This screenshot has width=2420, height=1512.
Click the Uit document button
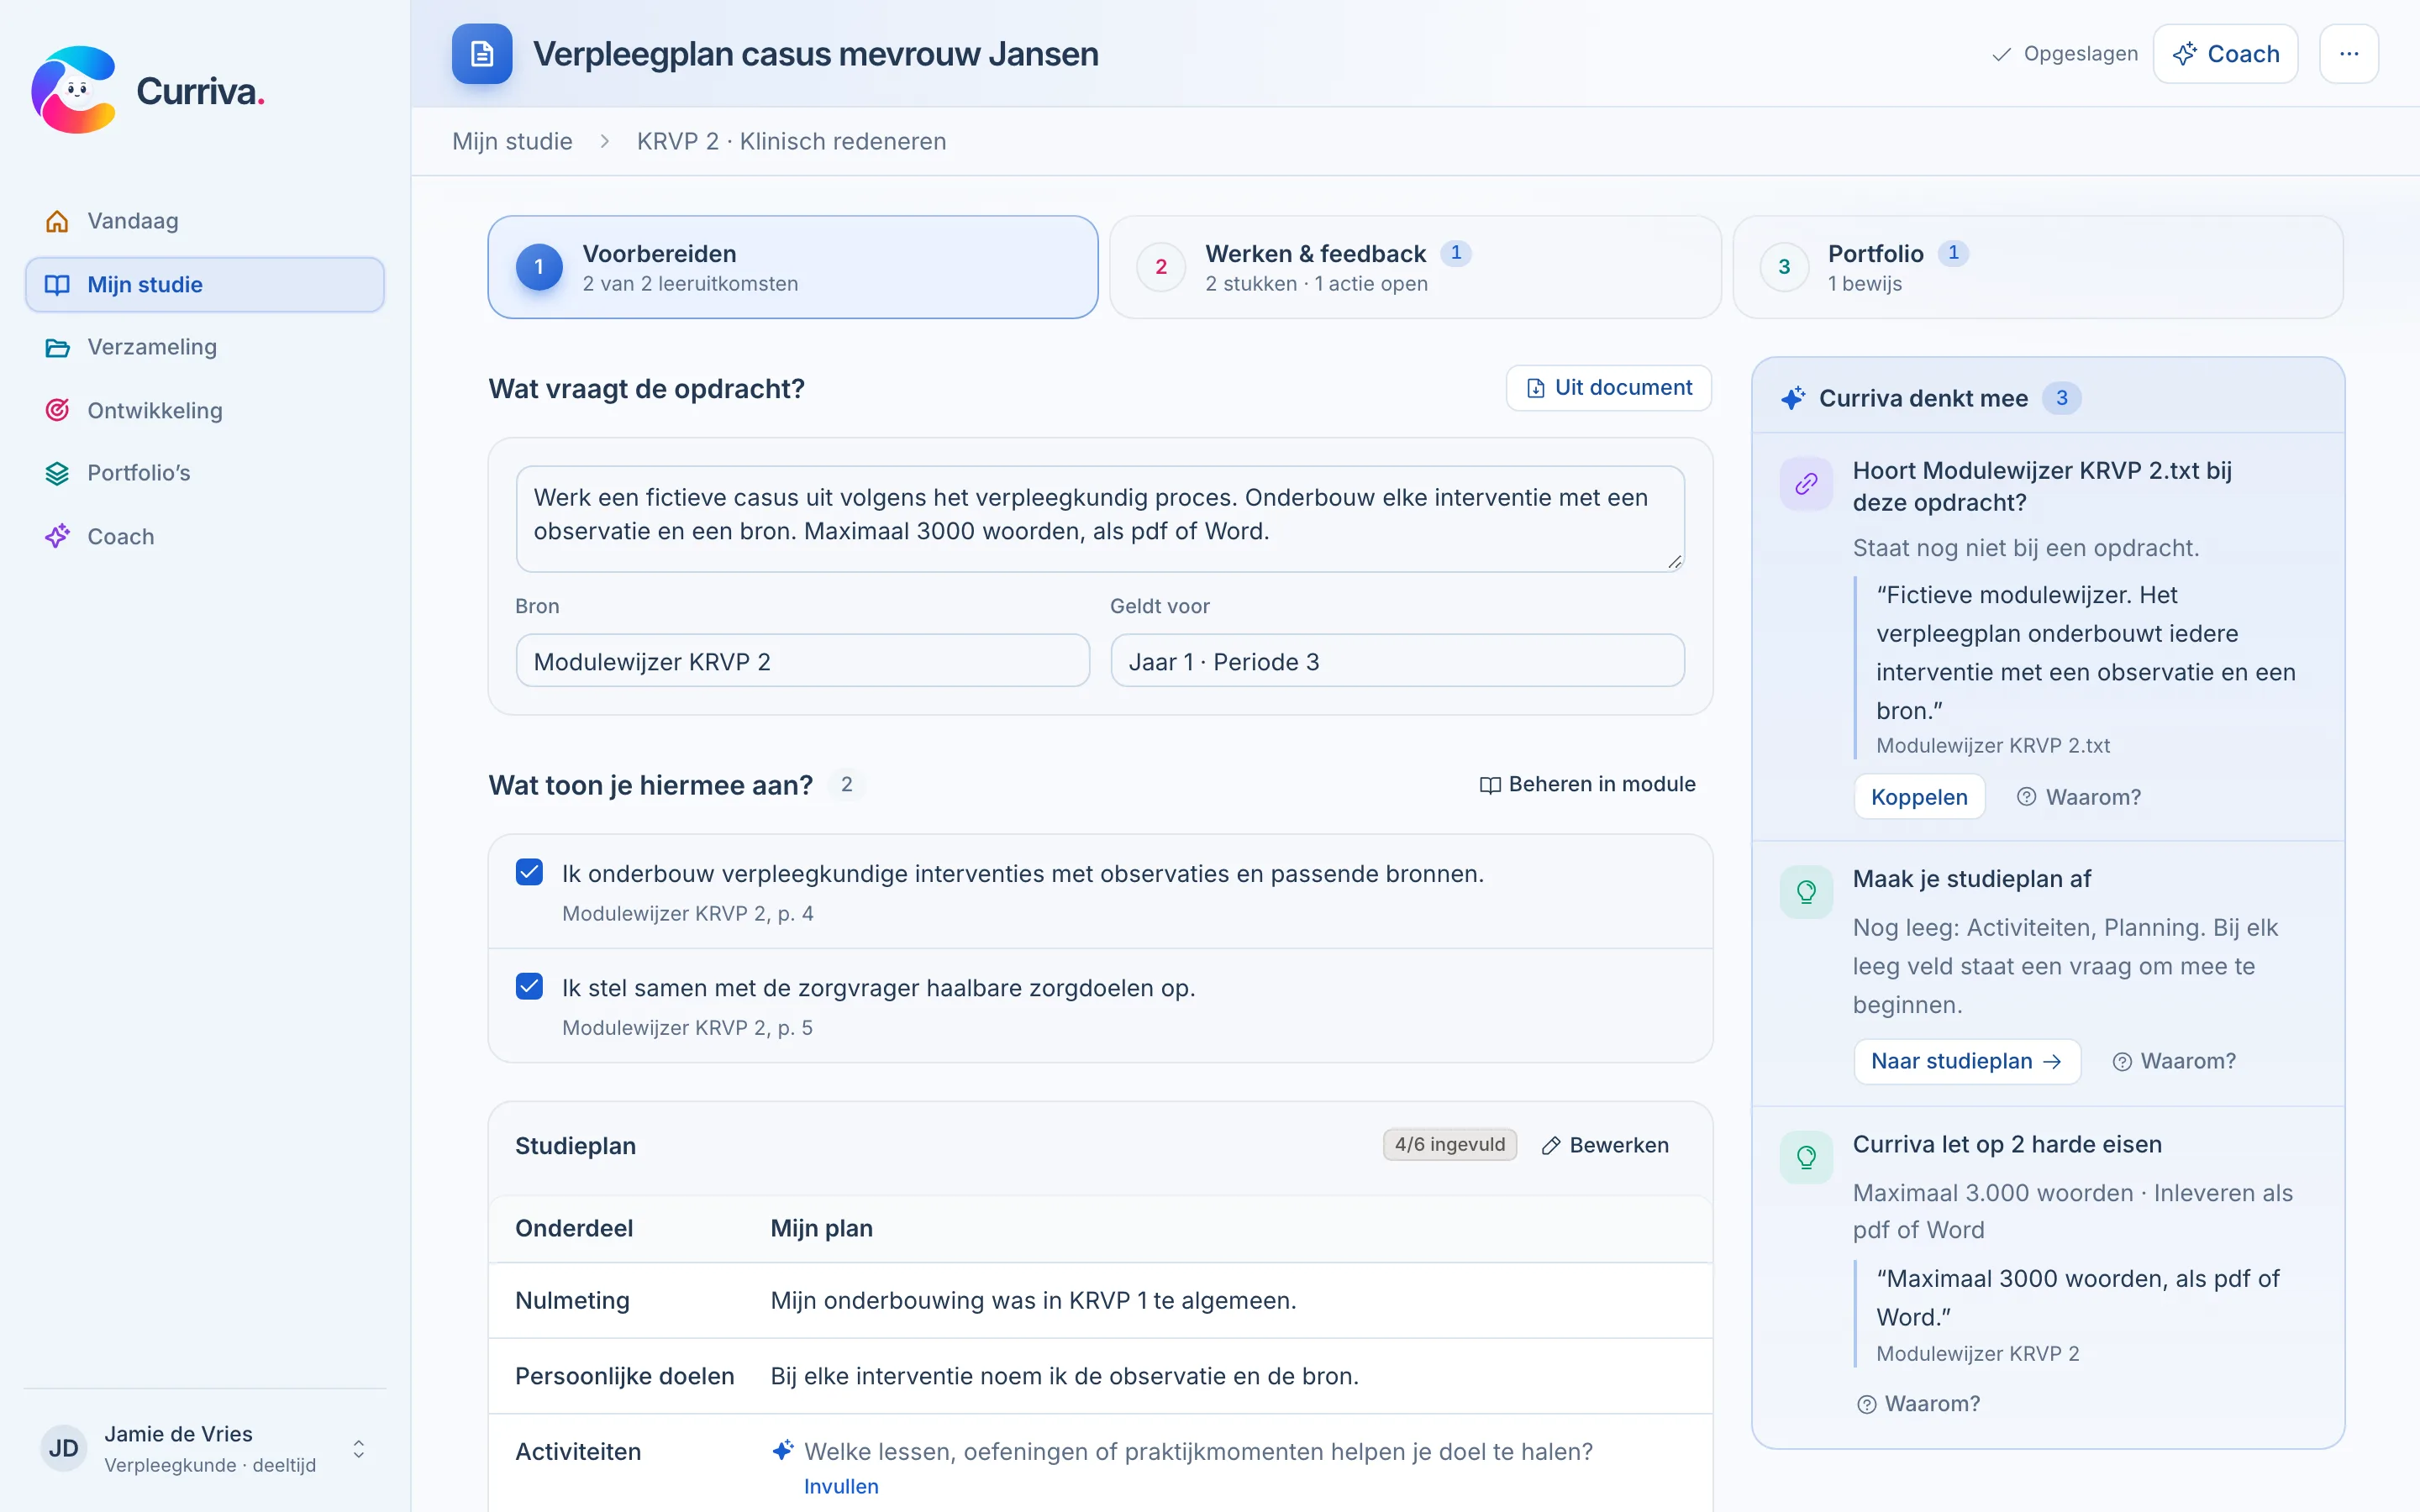pyautogui.click(x=1608, y=388)
